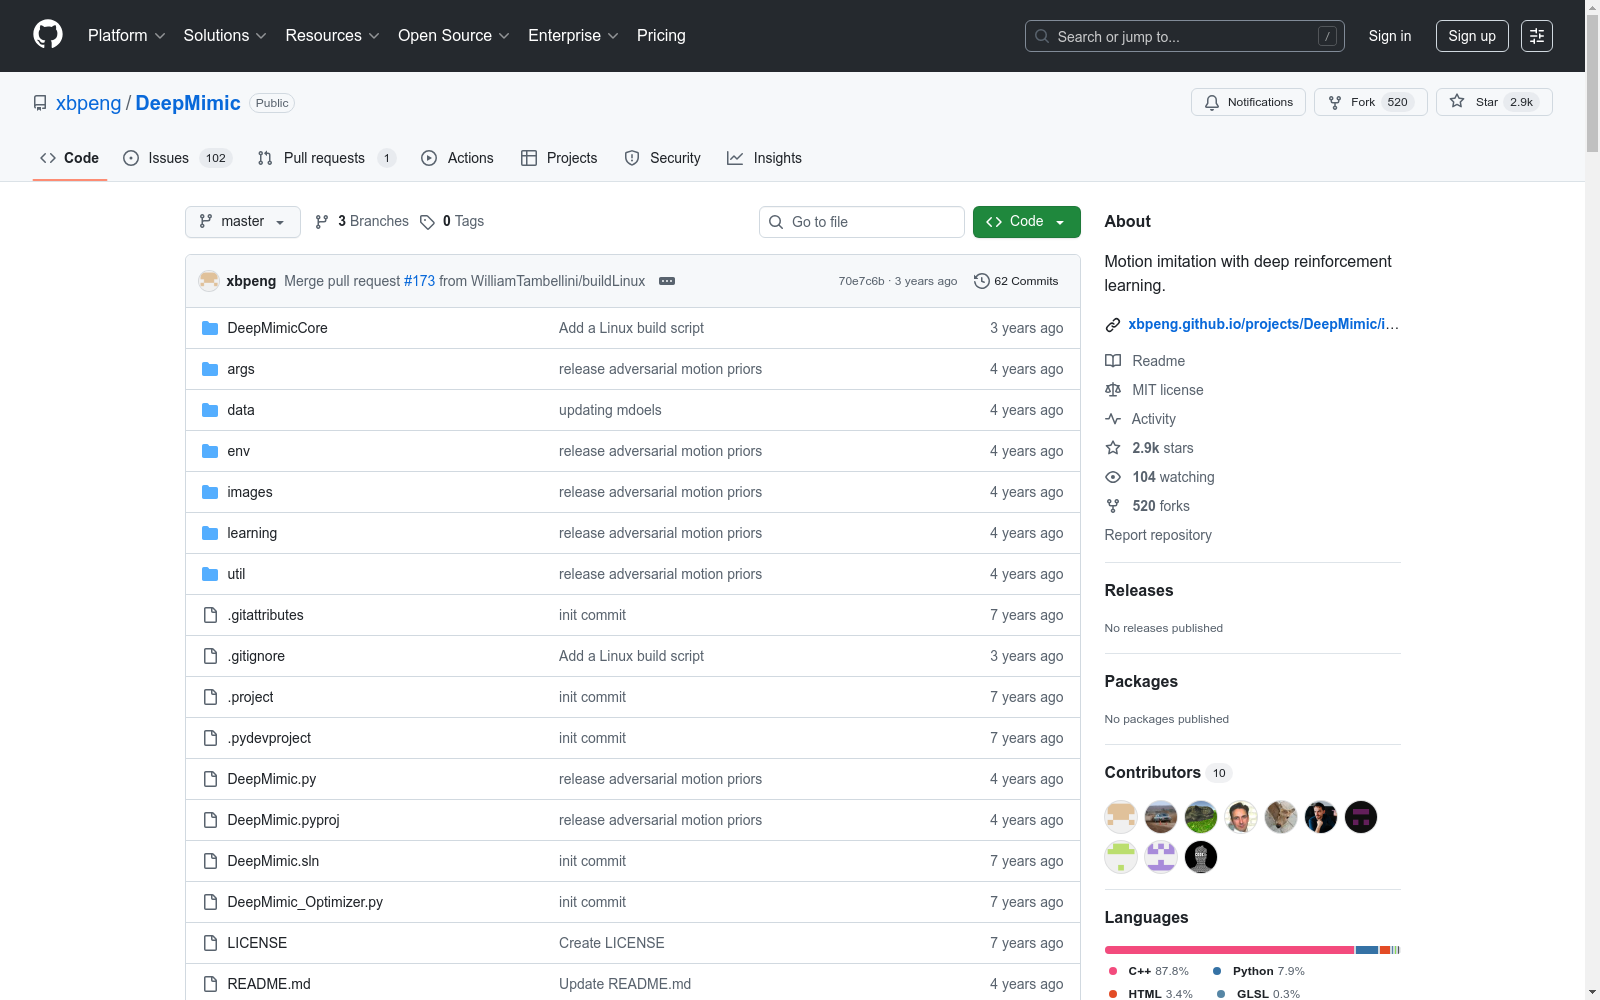
Task: Click the DeepMimic.sln file icon
Action: point(210,861)
